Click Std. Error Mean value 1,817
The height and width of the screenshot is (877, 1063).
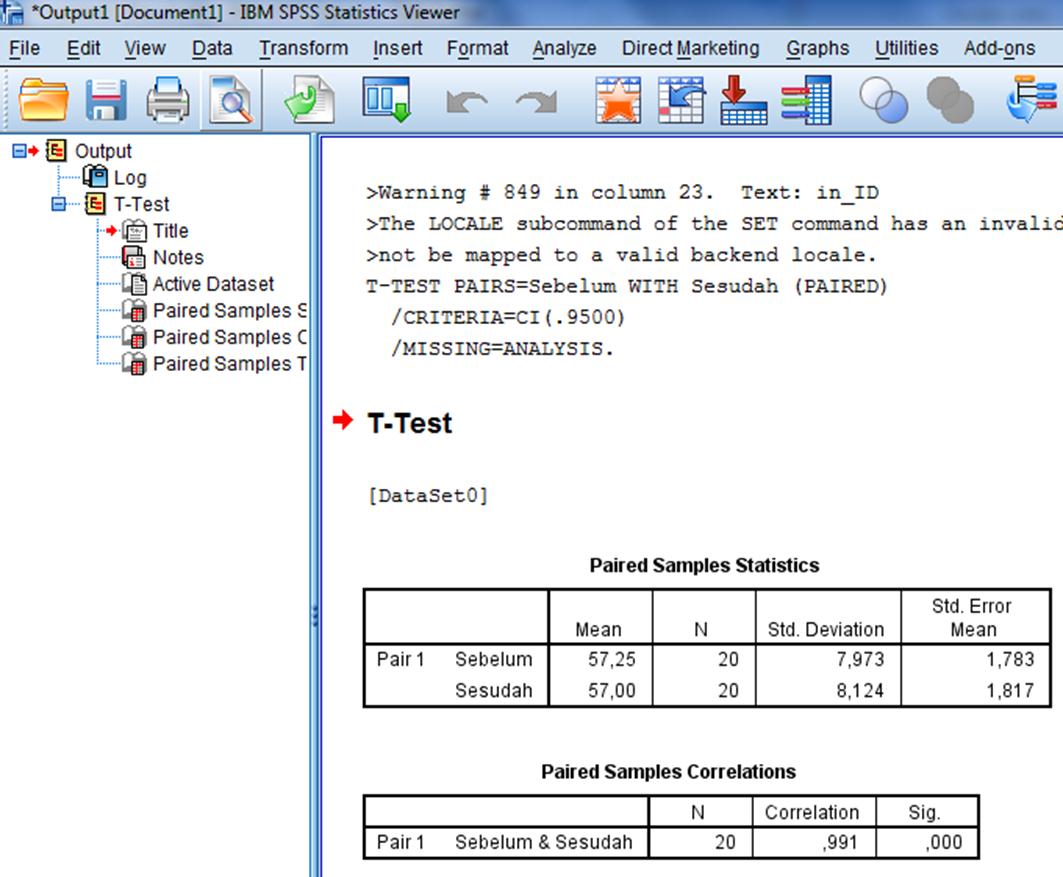(1010, 691)
